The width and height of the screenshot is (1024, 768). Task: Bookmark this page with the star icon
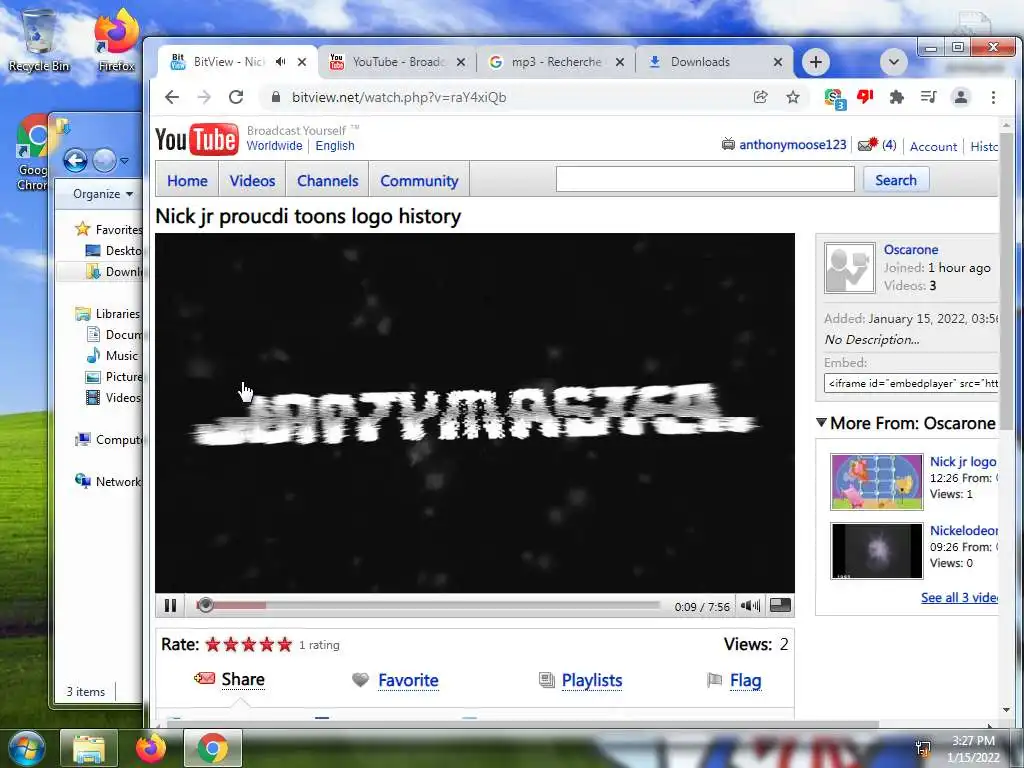(793, 97)
